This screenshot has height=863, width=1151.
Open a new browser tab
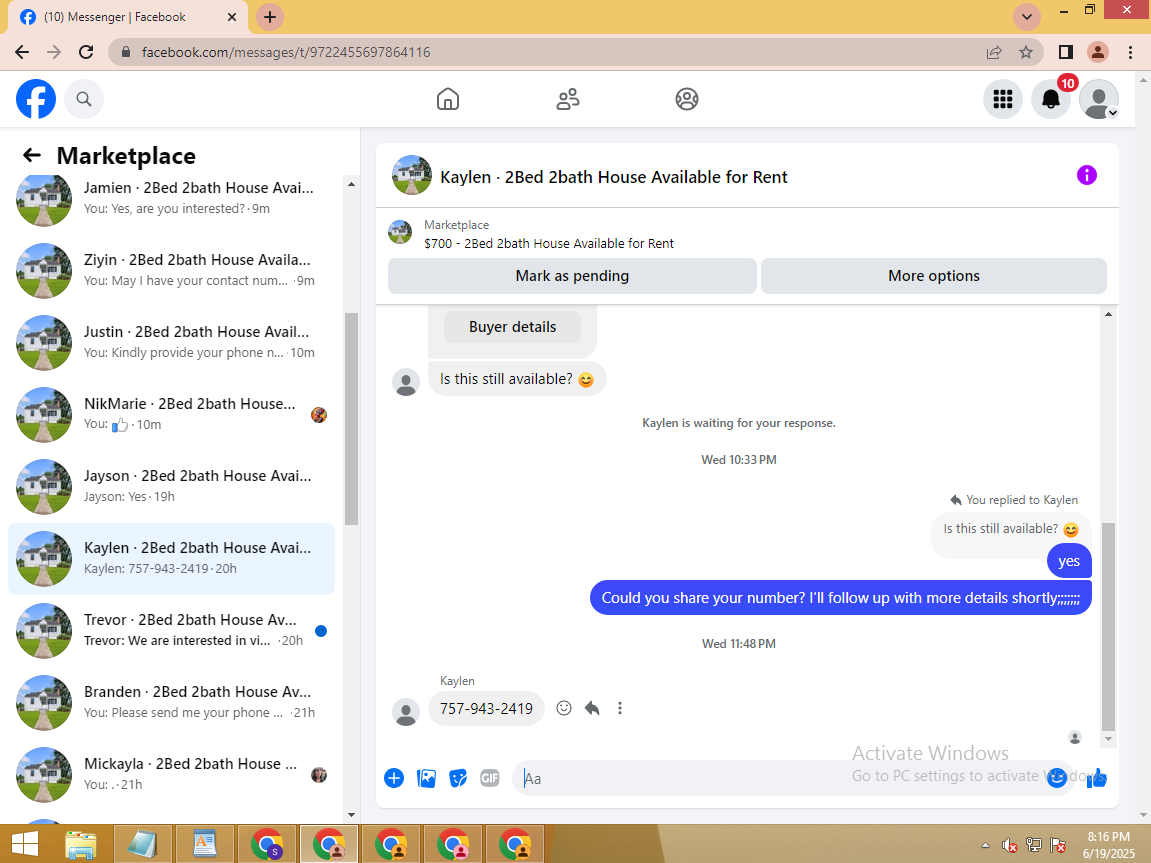pos(270,17)
